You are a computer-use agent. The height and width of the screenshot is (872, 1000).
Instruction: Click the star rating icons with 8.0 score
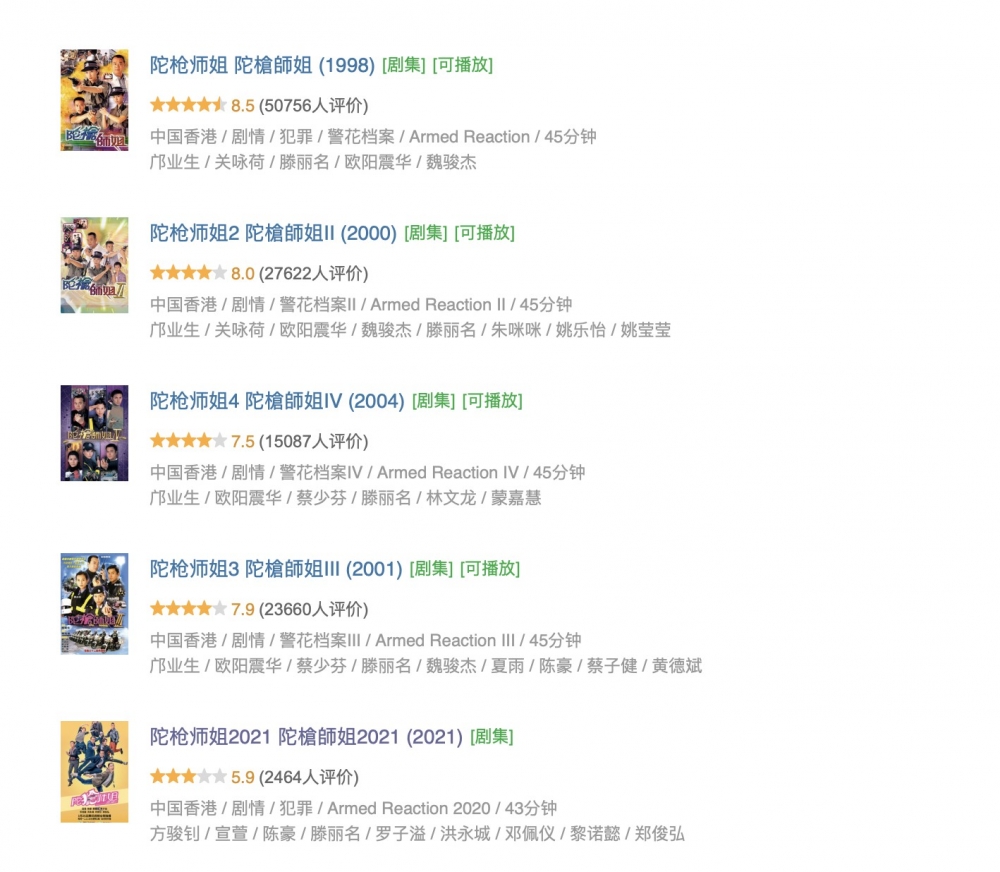[x=188, y=272]
